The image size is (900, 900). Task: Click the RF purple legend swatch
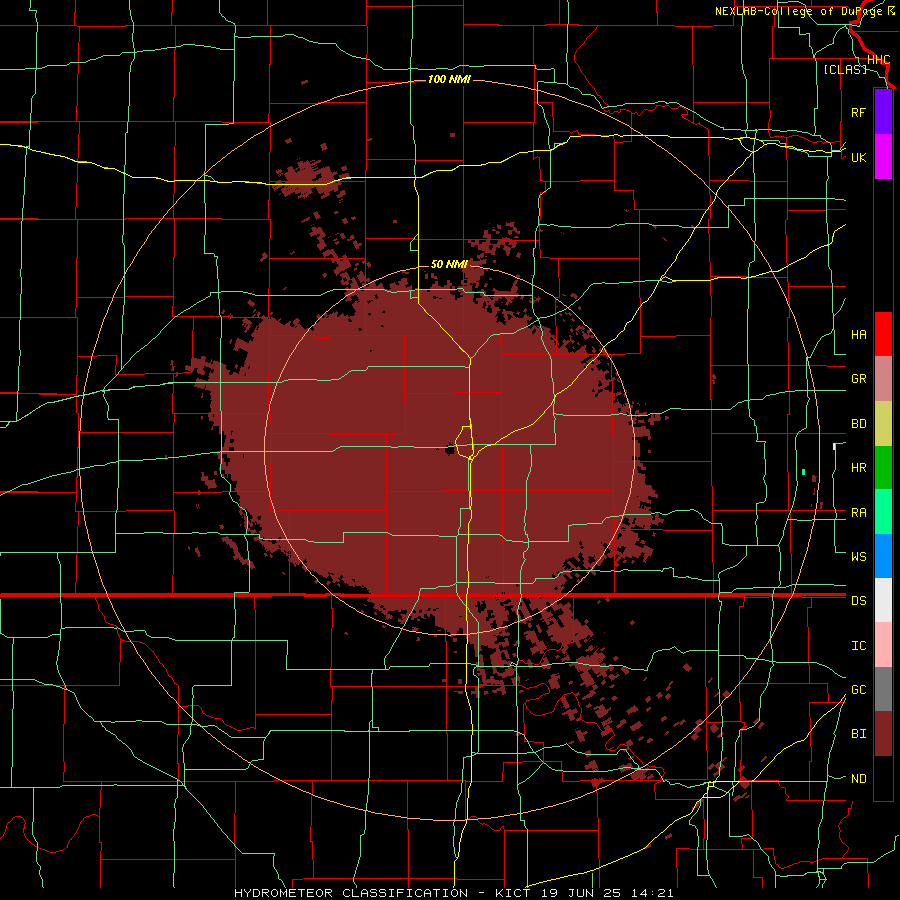pos(883,112)
